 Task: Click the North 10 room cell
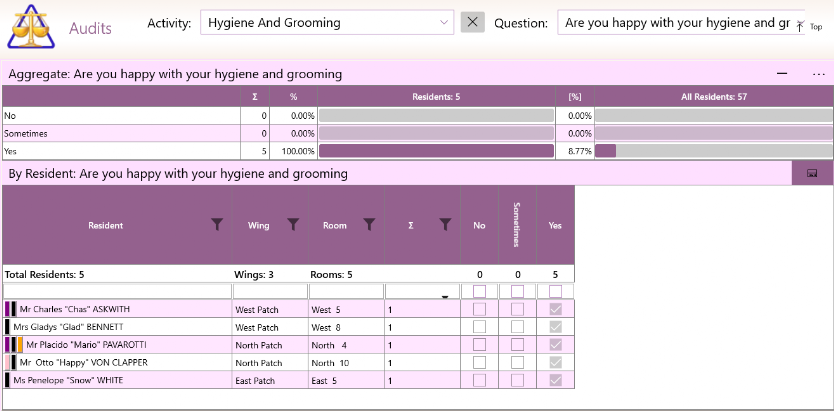click(346, 363)
